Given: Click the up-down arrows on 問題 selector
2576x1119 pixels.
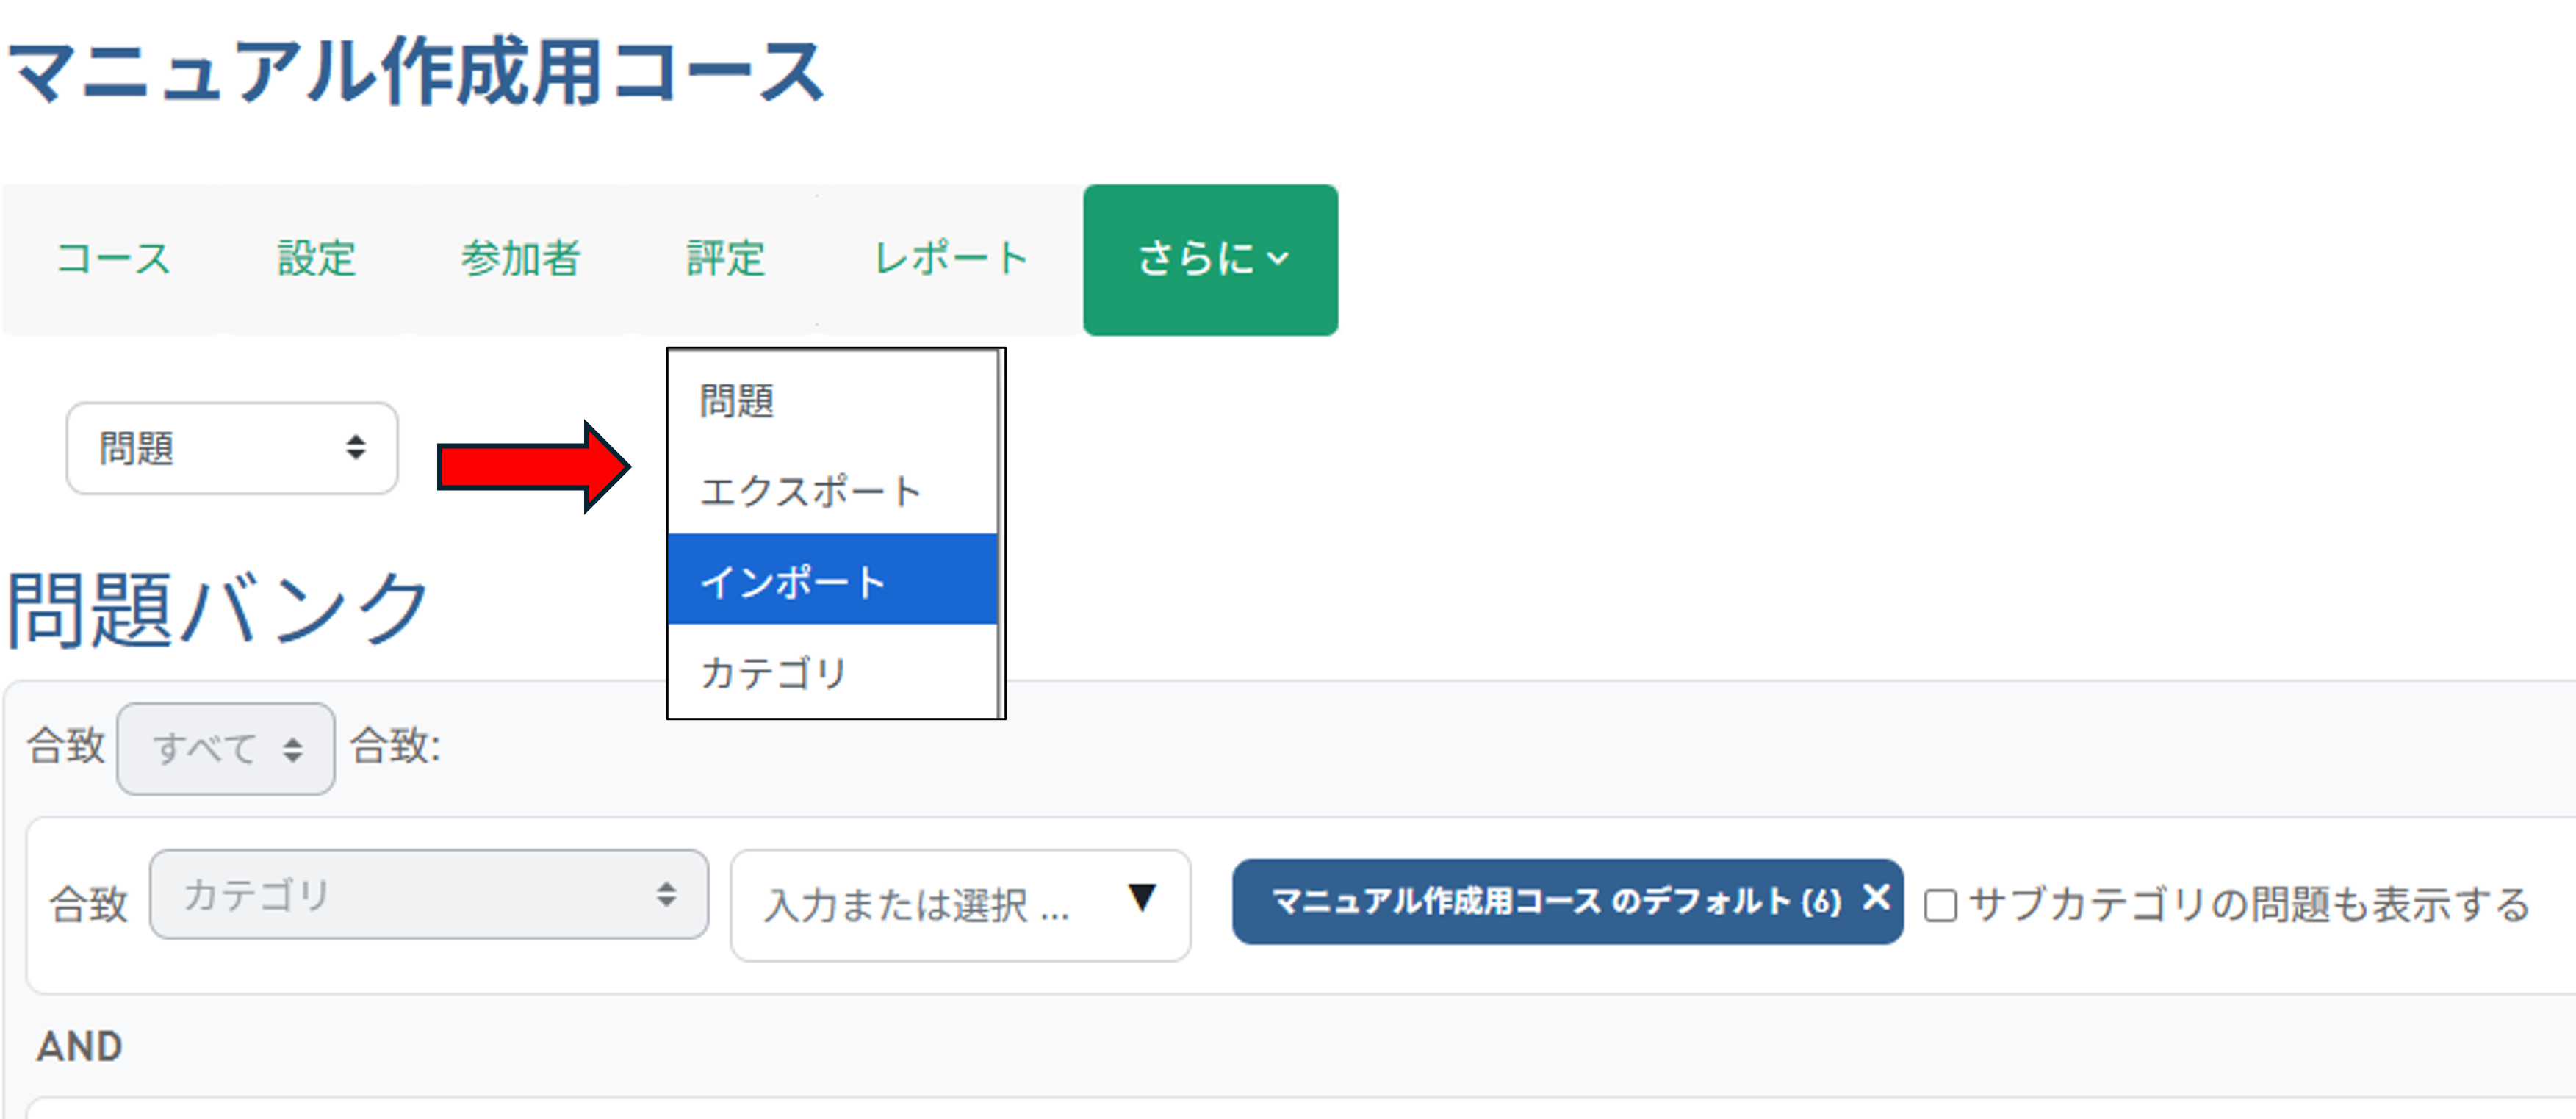Looking at the screenshot, I should click(356, 448).
